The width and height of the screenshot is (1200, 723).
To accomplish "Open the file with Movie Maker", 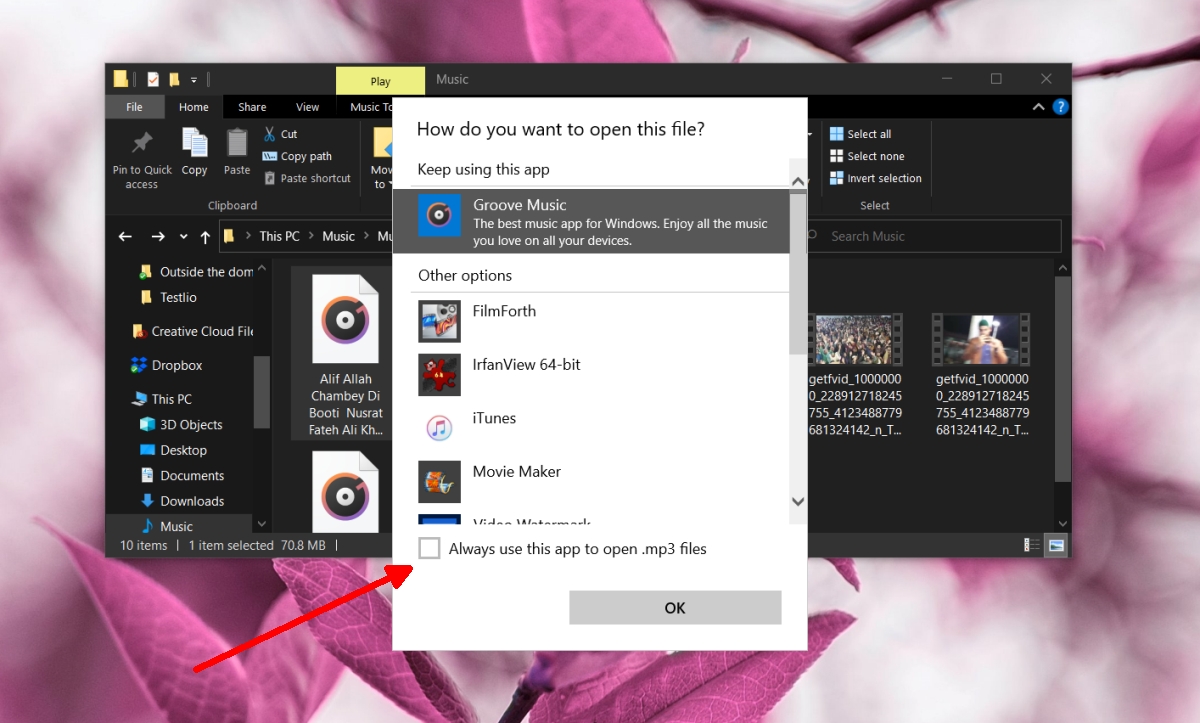I will (439, 481).
